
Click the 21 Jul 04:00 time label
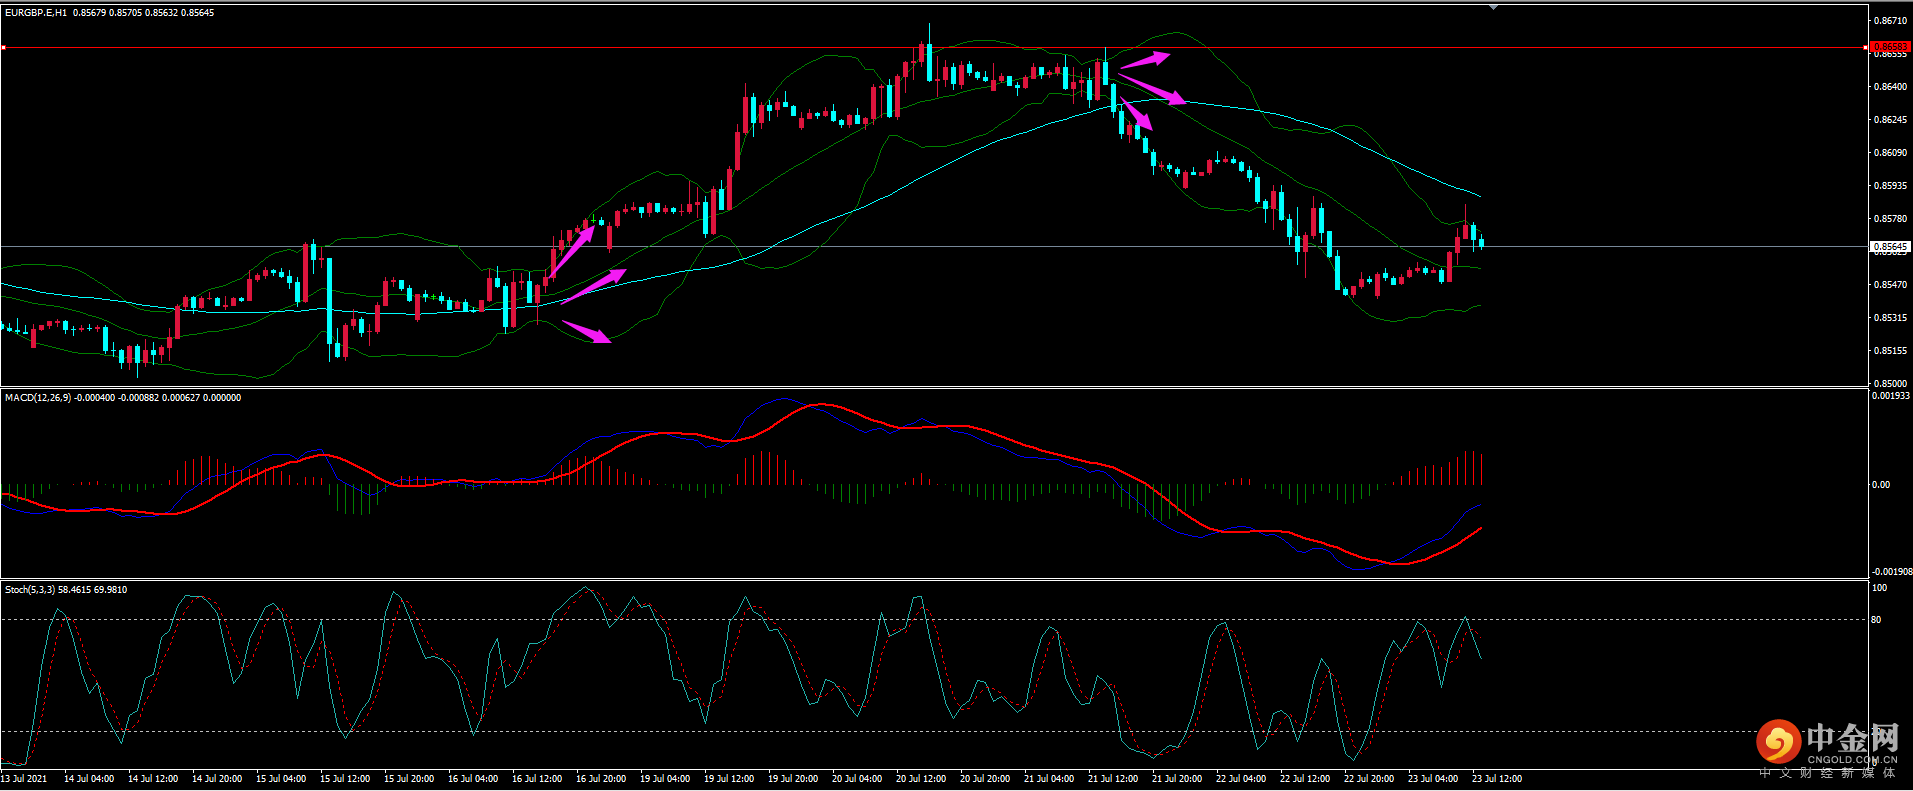tap(1049, 779)
